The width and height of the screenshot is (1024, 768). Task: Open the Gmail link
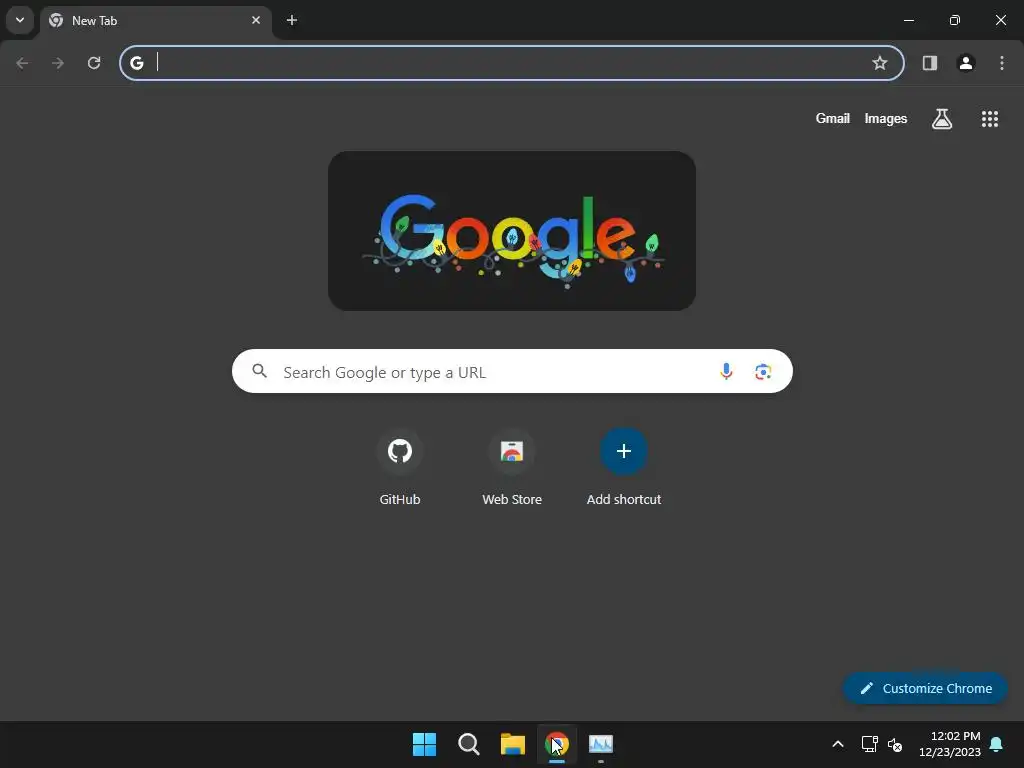pyautogui.click(x=833, y=118)
